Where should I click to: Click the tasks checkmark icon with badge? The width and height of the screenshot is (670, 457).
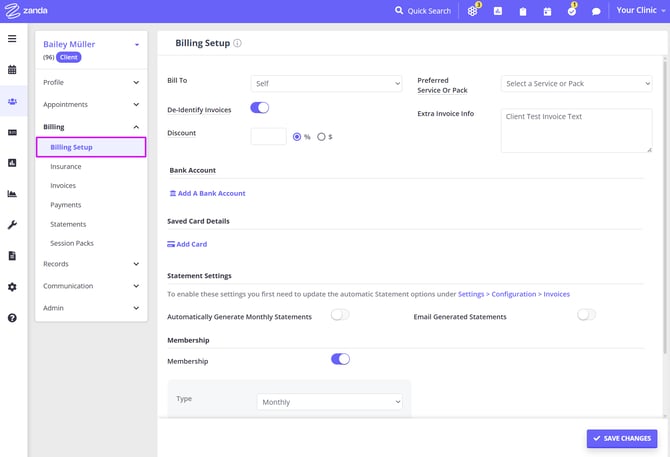[571, 12]
